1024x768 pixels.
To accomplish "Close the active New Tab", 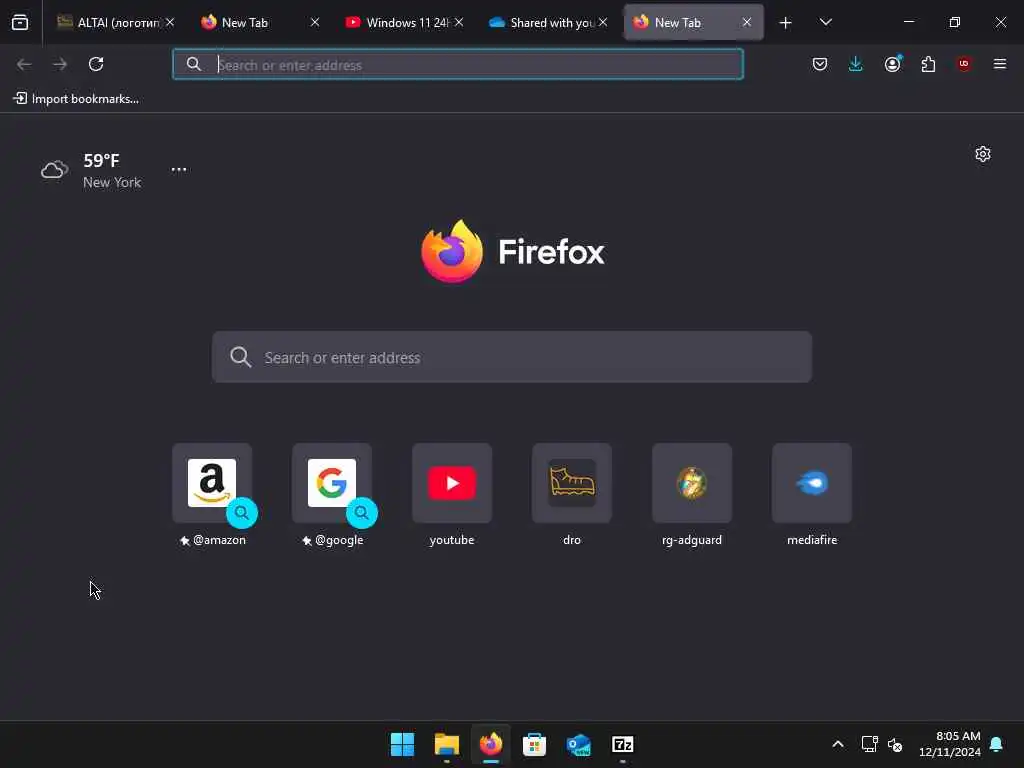I will pos(746,22).
